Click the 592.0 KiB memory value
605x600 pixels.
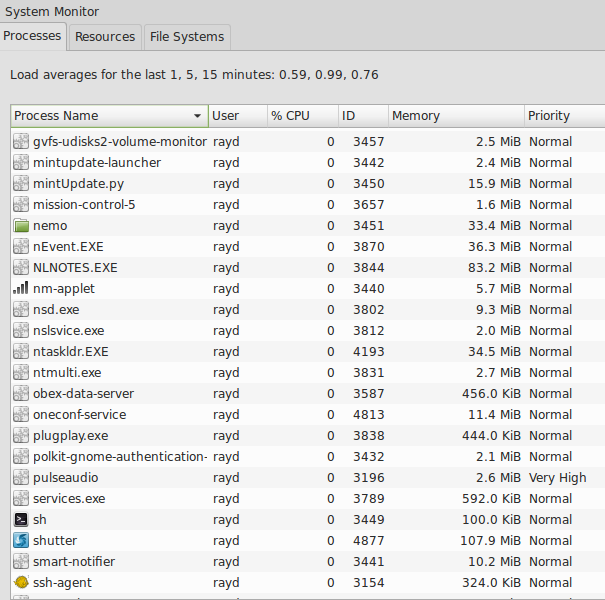tap(492, 499)
